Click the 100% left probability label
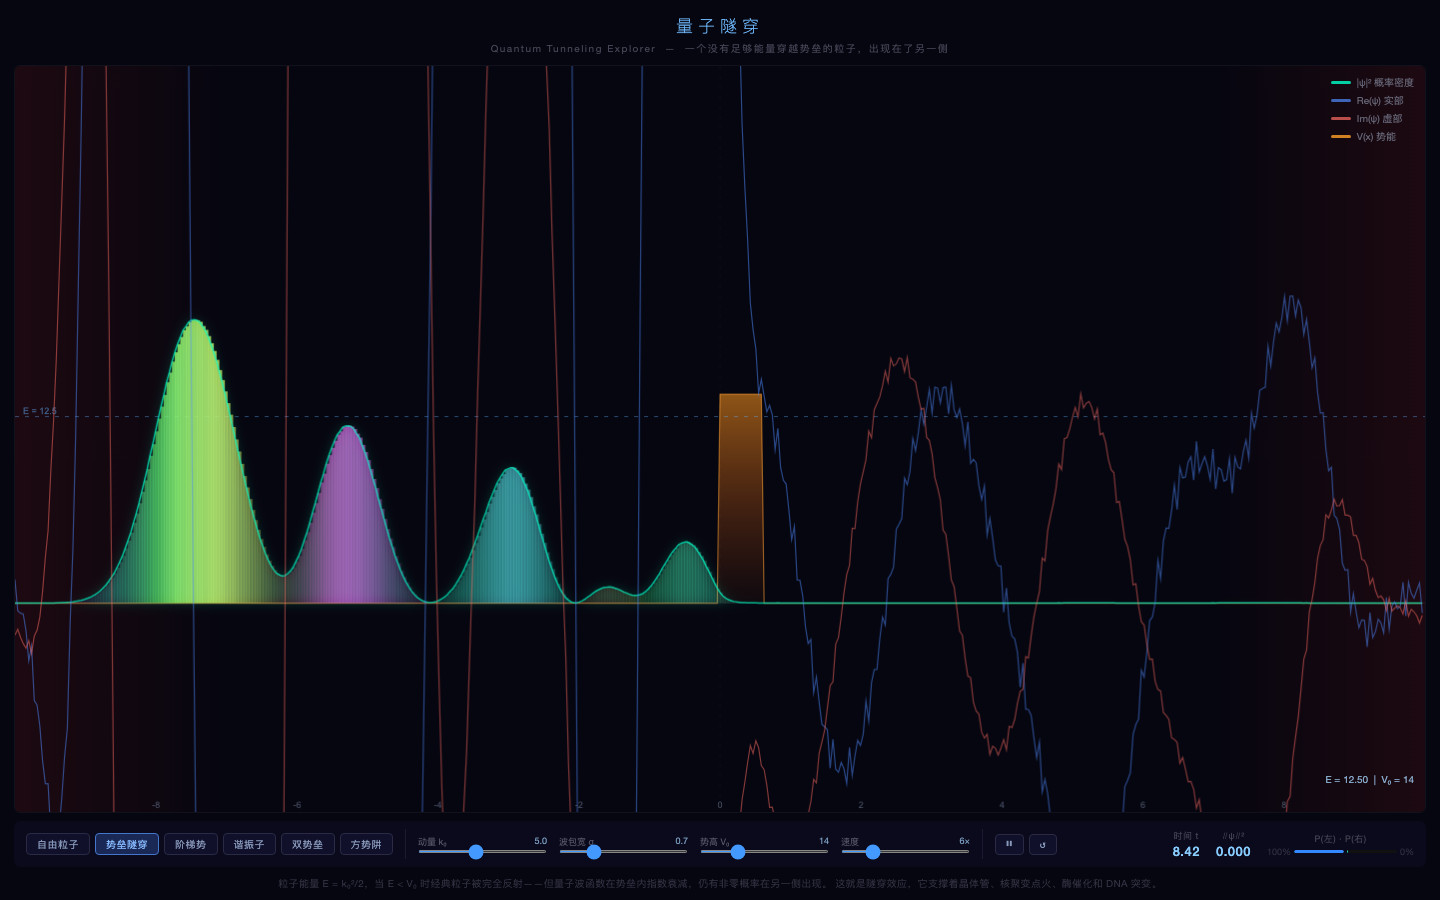This screenshot has width=1440, height=900. (x=1278, y=852)
